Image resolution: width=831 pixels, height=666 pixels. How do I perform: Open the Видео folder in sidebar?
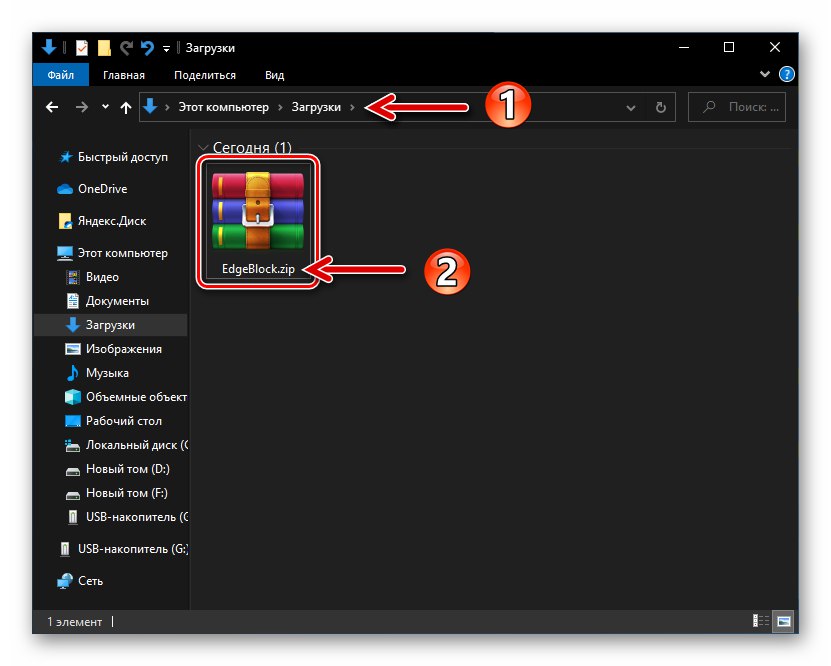92,277
